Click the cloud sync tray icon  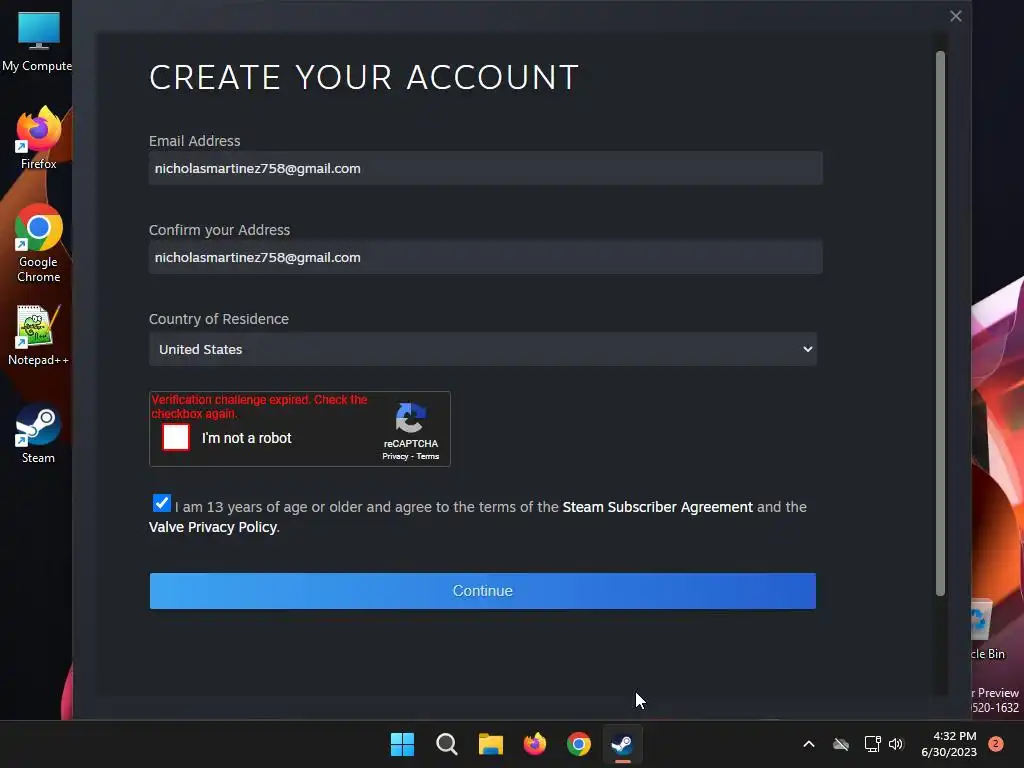pyautogui.click(x=840, y=744)
